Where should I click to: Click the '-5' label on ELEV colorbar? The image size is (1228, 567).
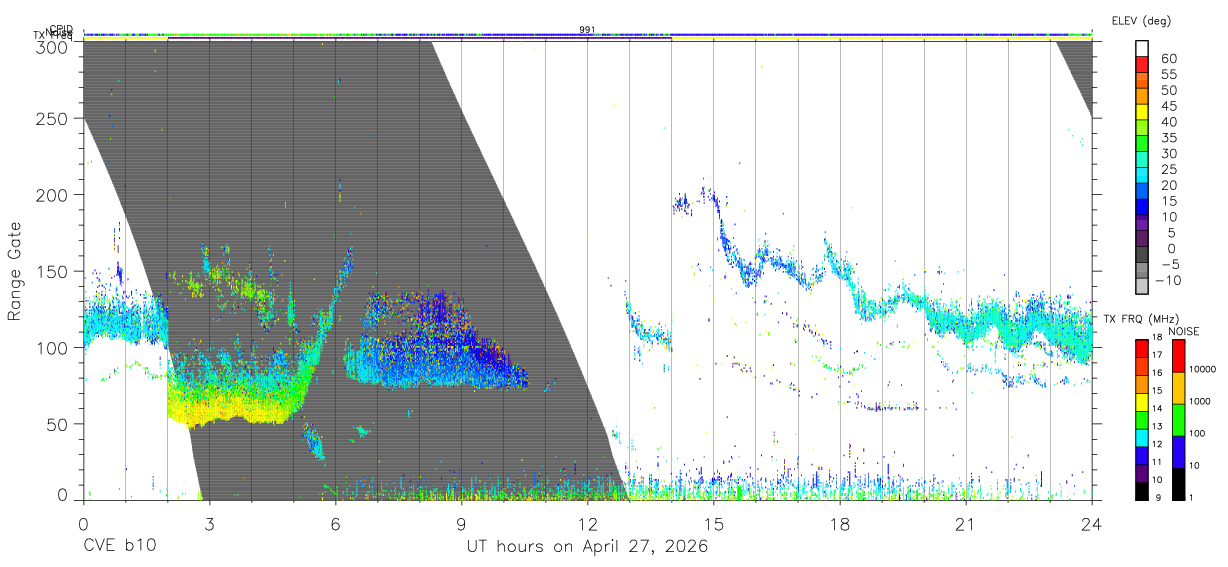1168,264
